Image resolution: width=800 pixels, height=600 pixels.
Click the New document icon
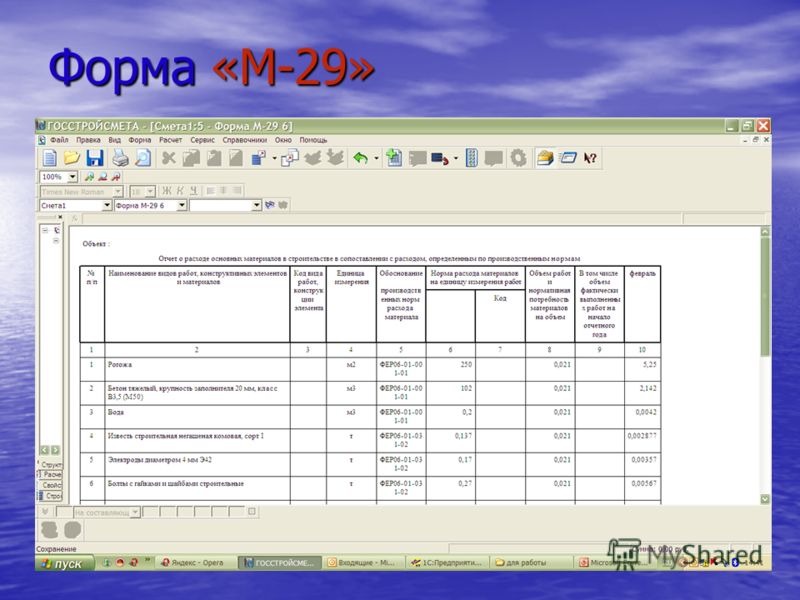(50, 159)
